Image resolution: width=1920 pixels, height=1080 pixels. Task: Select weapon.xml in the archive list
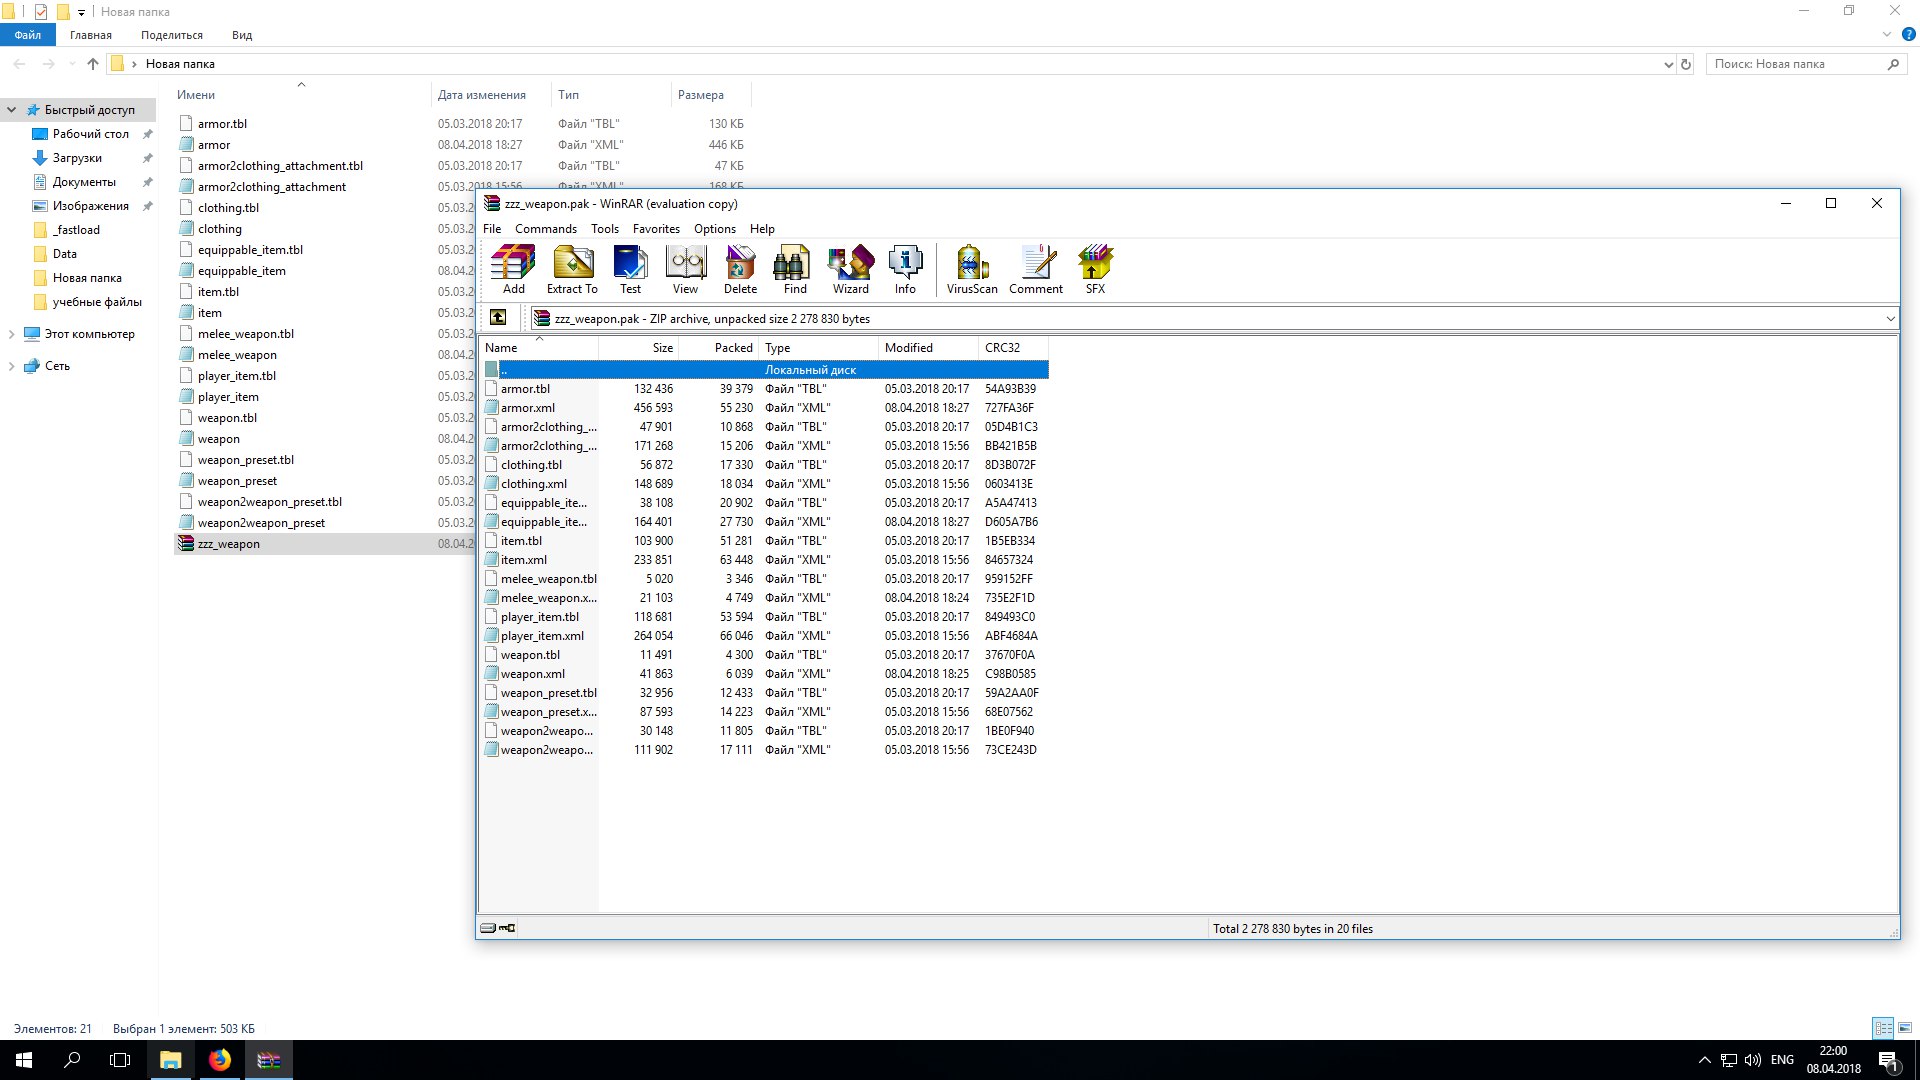click(533, 674)
